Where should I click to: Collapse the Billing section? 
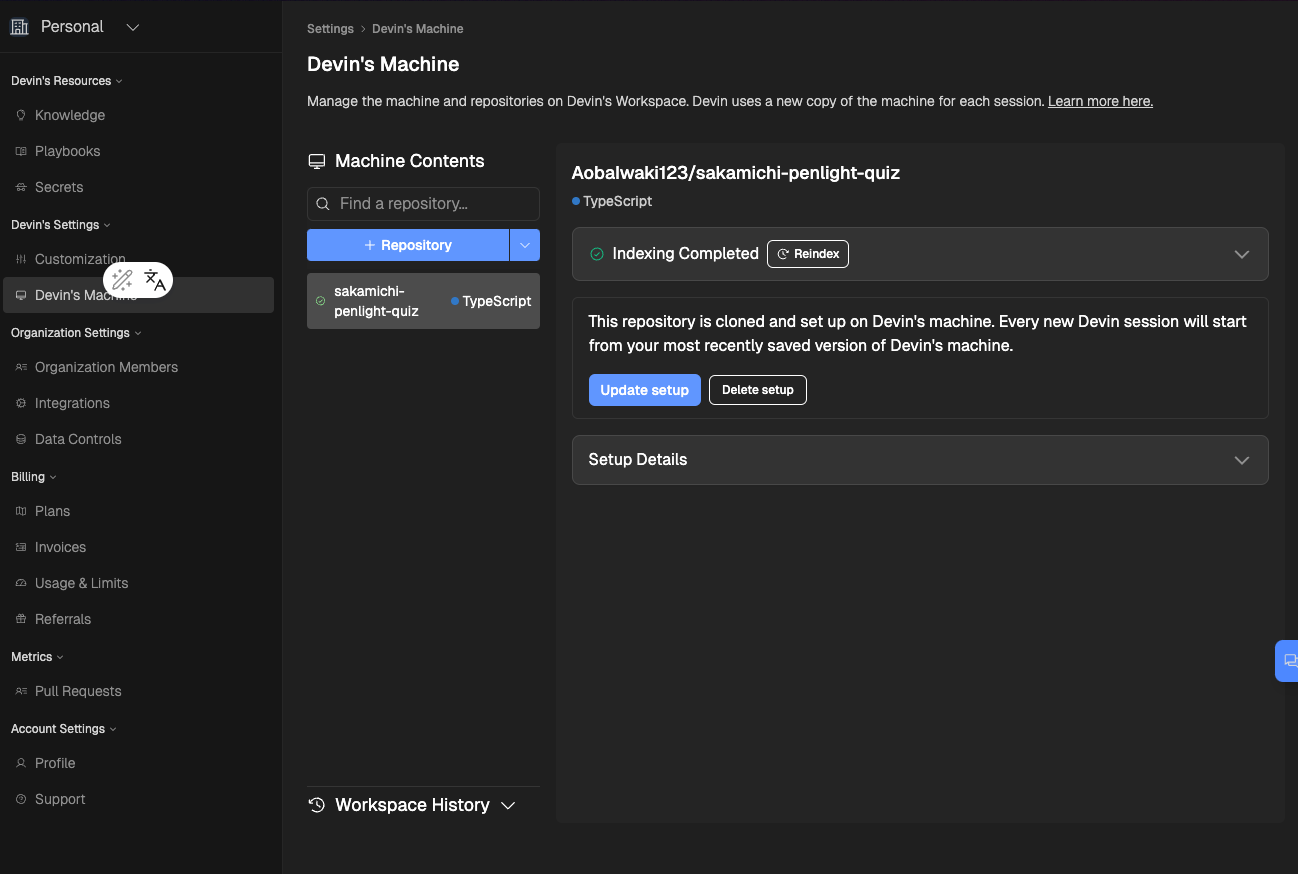click(x=33, y=477)
